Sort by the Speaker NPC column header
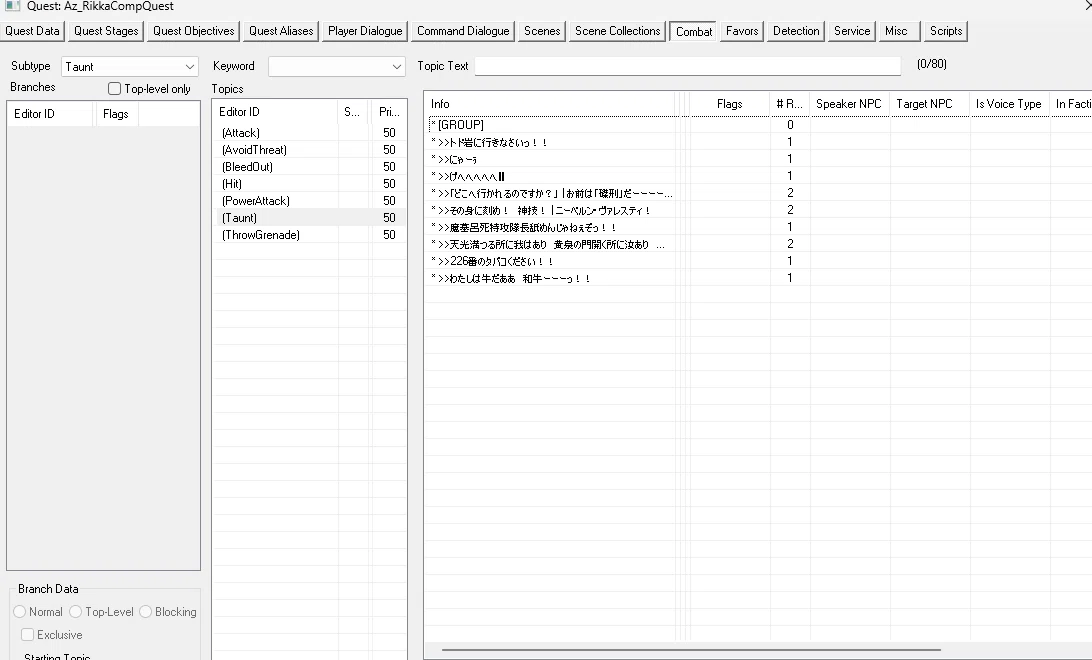The image size is (1092, 660). [x=848, y=104]
